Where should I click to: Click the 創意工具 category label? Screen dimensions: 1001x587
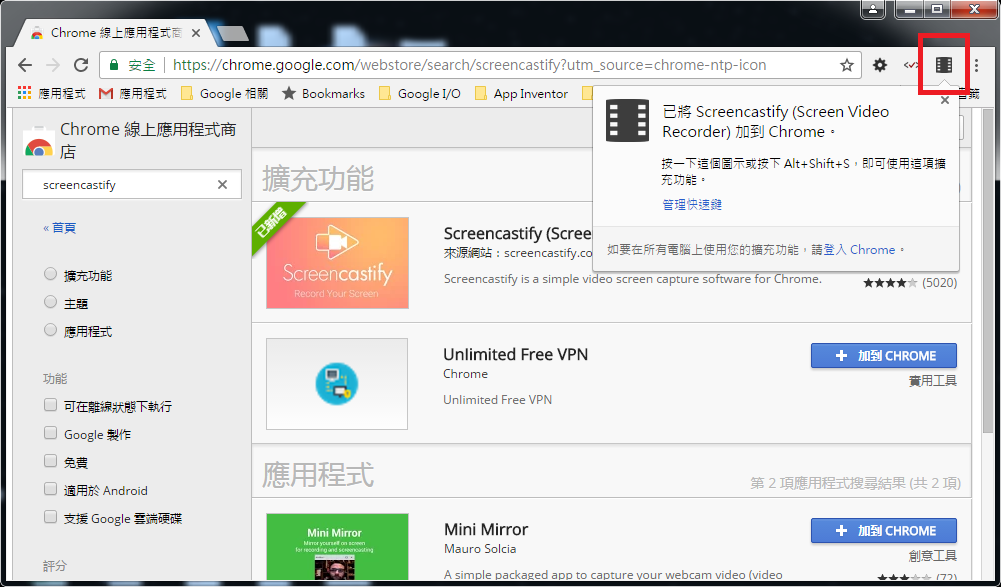[x=933, y=556]
